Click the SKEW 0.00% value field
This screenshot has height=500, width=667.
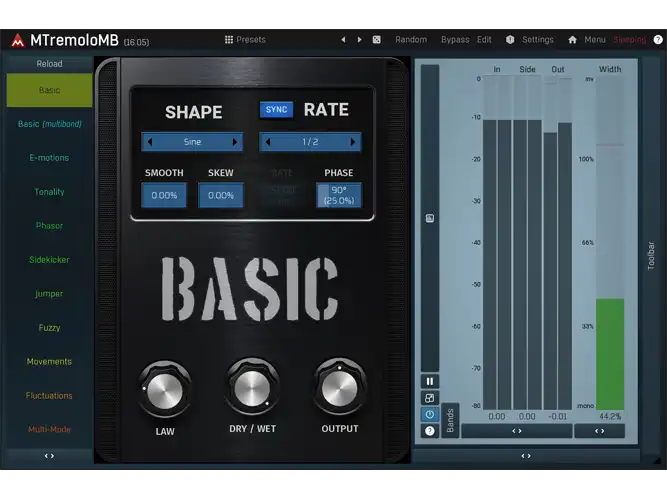[221, 195]
